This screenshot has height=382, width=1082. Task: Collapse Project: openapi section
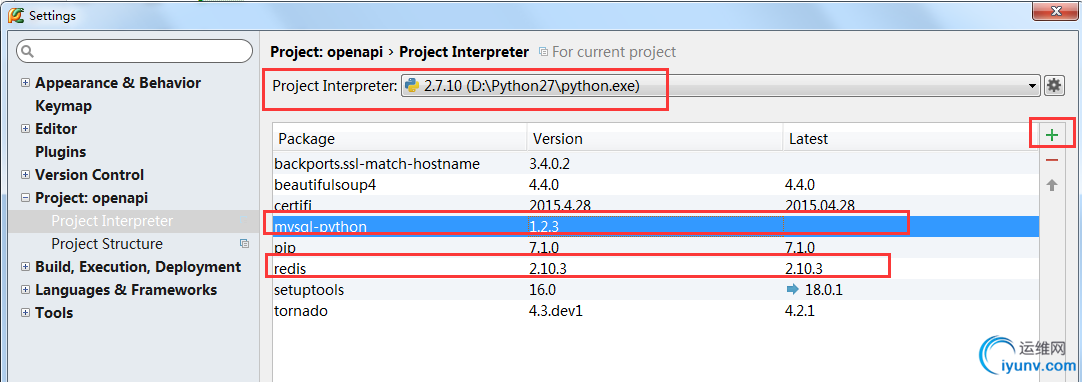click(26, 198)
